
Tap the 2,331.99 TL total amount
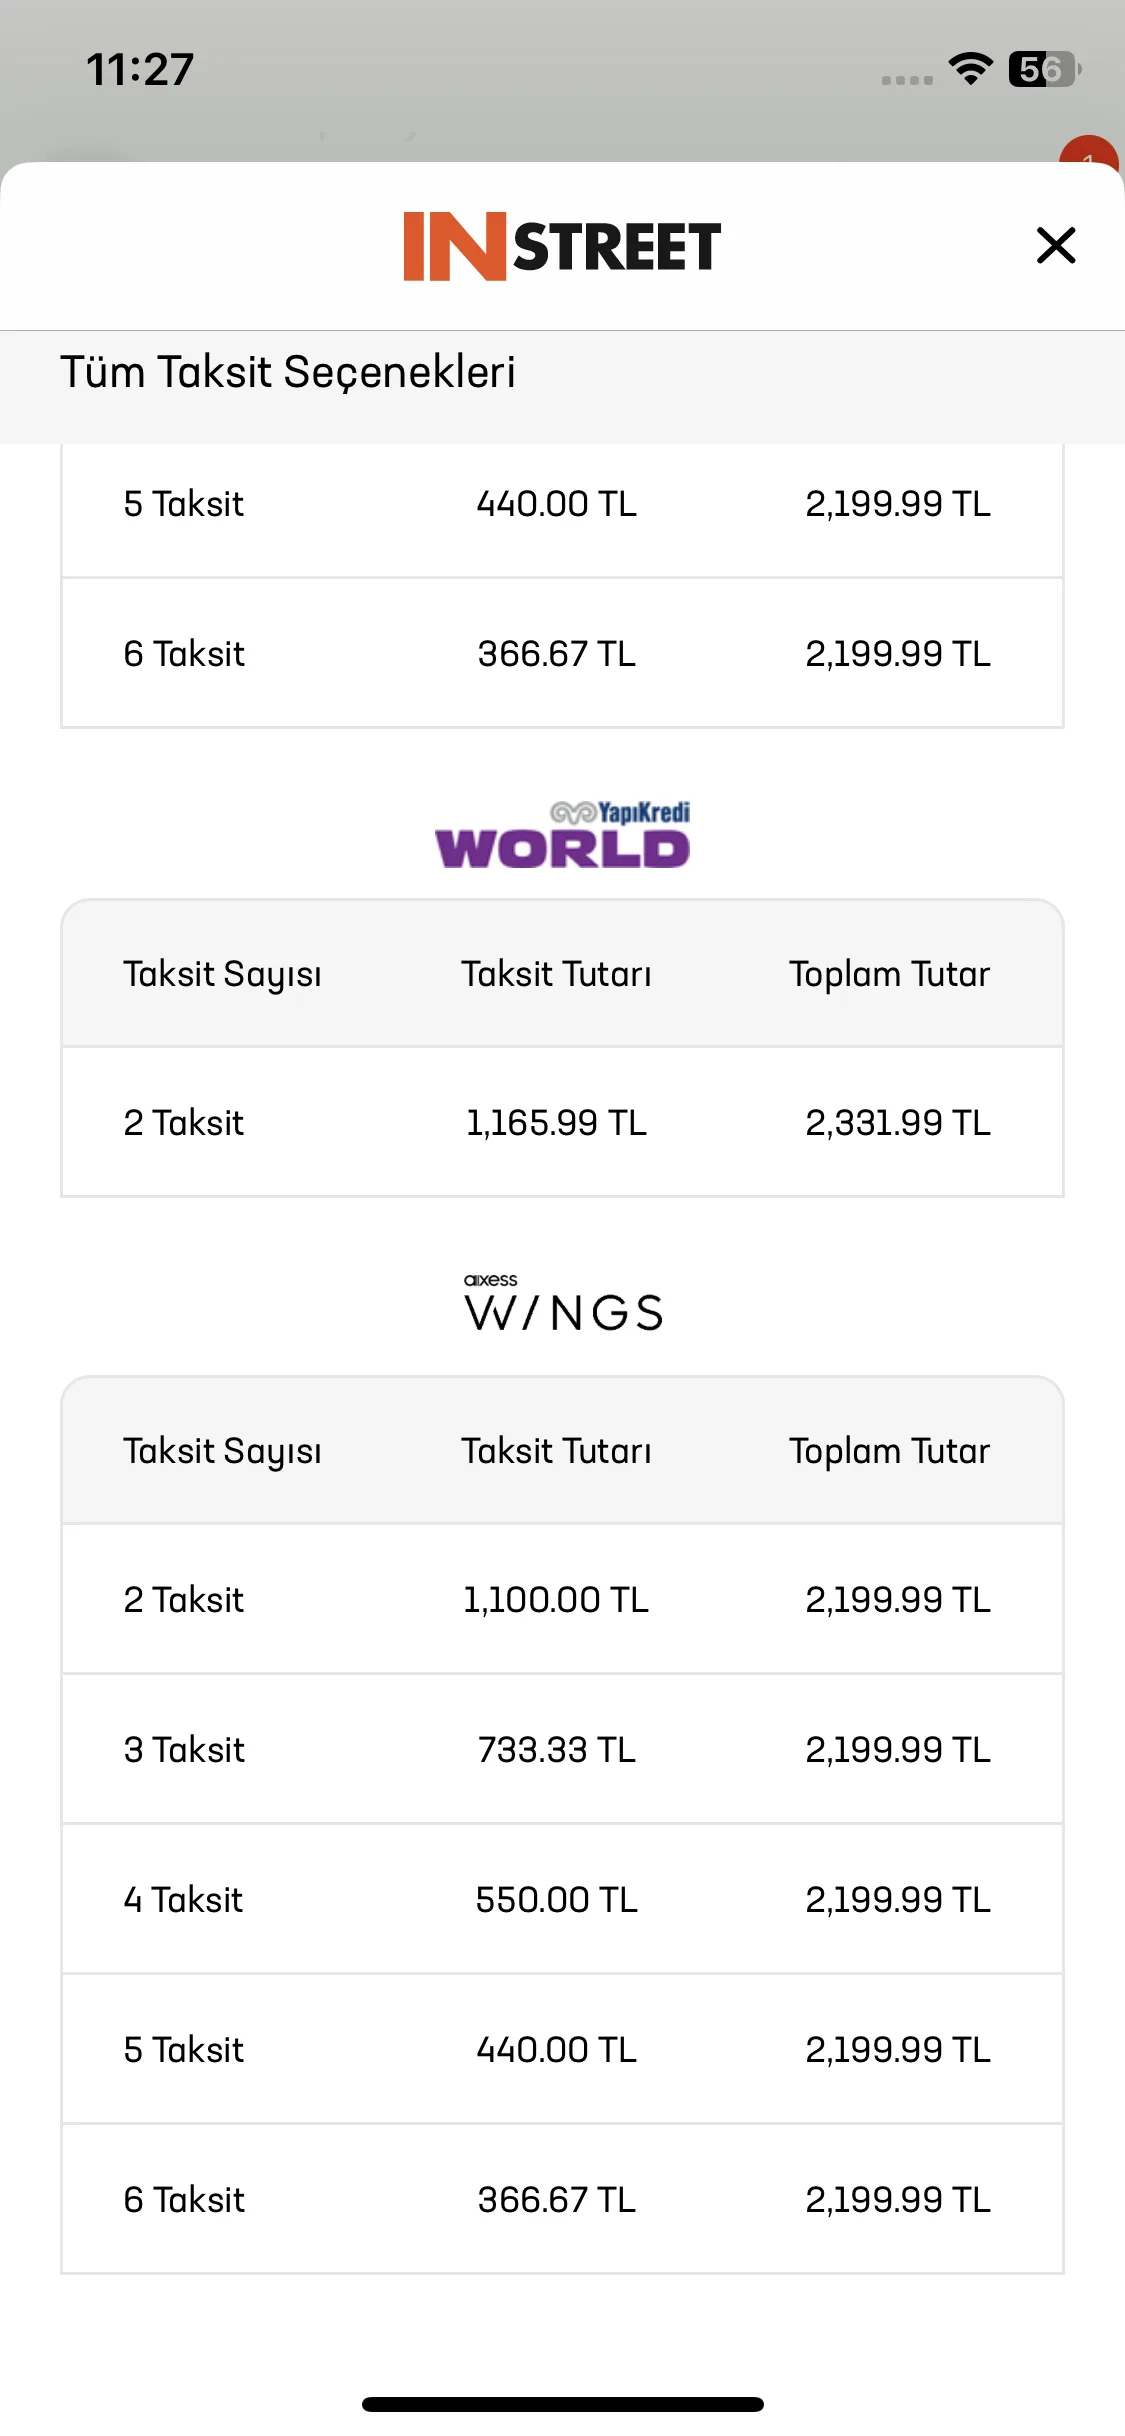click(x=898, y=1123)
